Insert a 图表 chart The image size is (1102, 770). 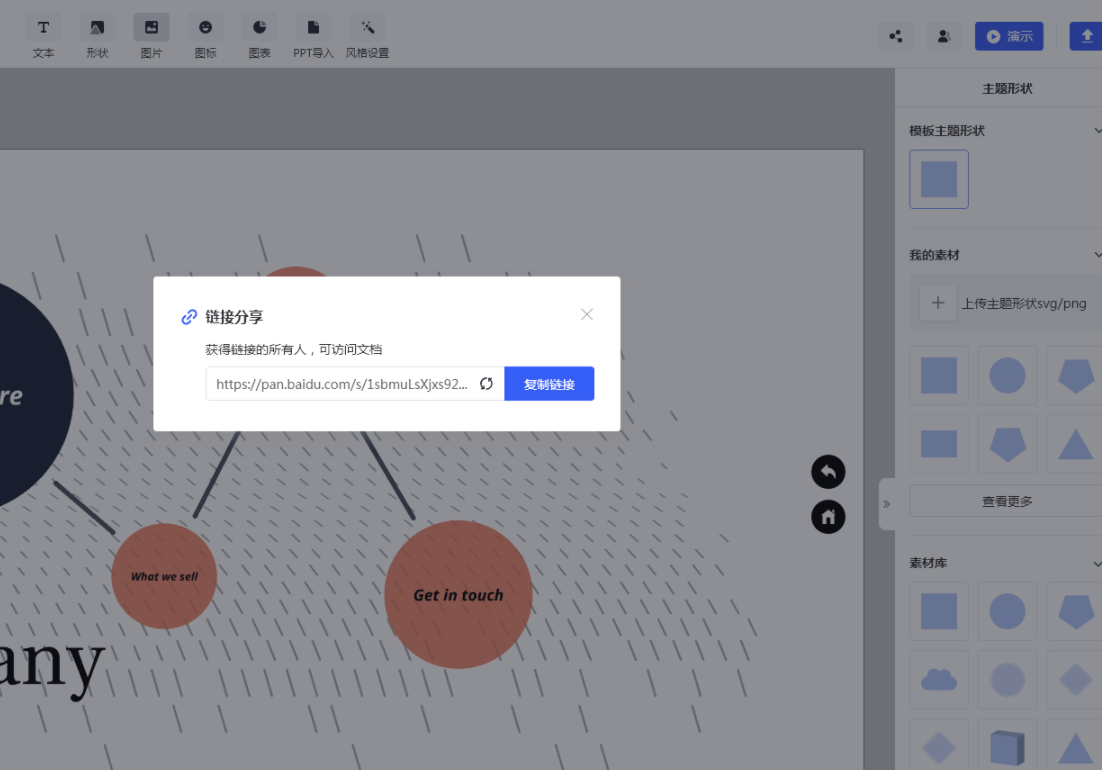(x=259, y=37)
